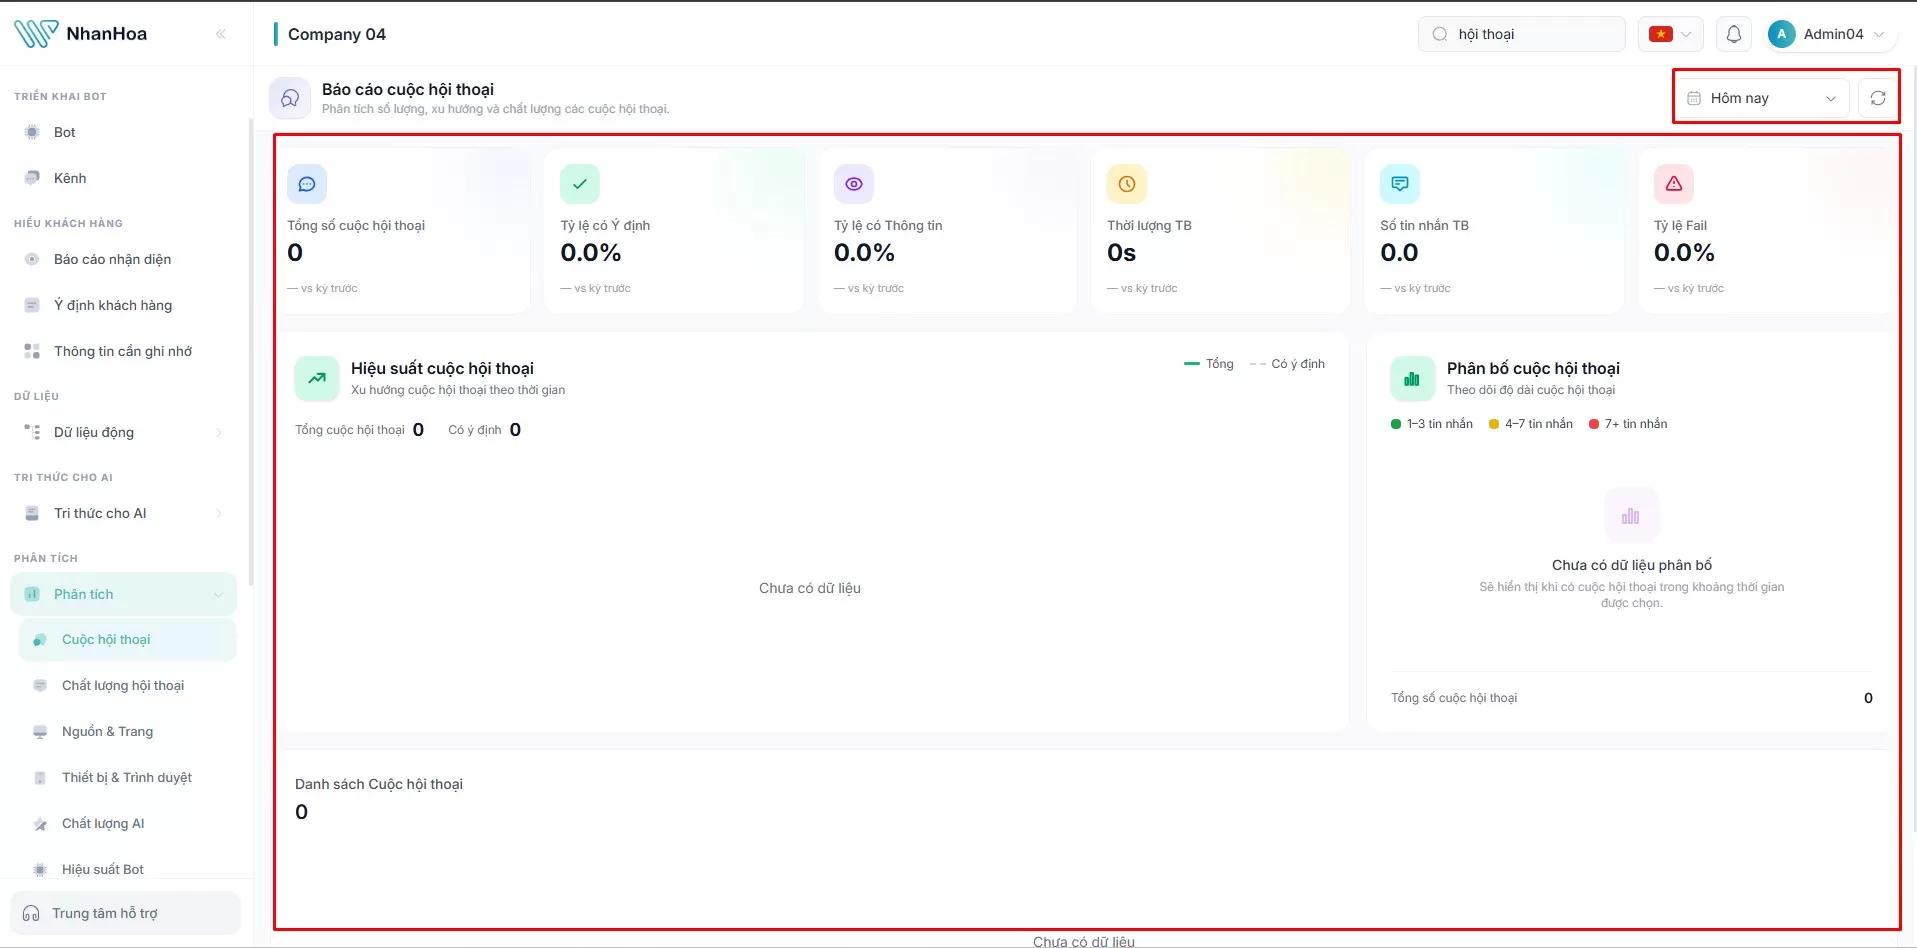Click Danh sách Cuộc hội thoại heading
The height and width of the screenshot is (948, 1917).
(379, 784)
